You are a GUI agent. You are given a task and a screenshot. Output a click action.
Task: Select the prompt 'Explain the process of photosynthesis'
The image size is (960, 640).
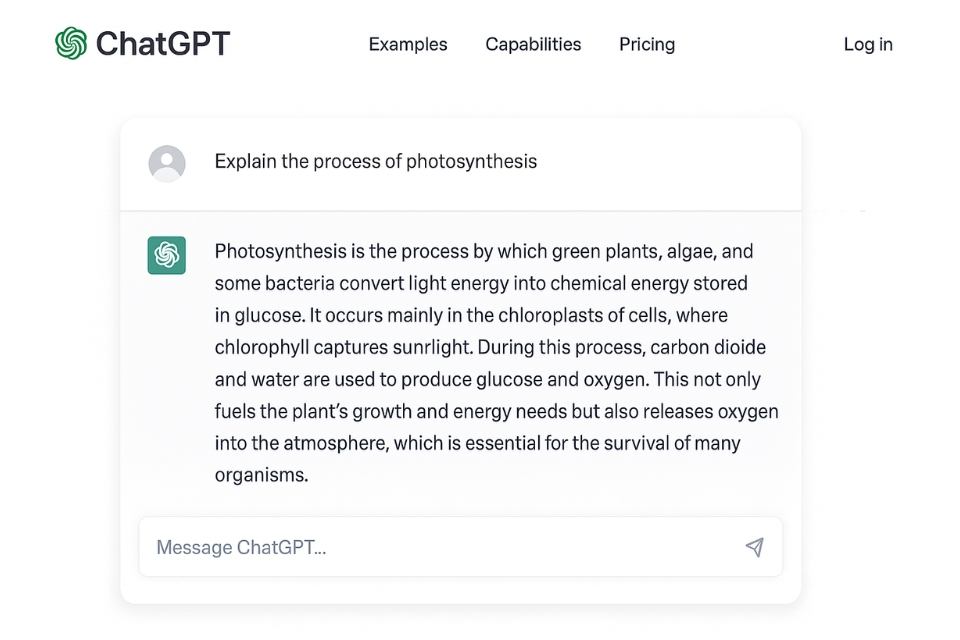[375, 161]
